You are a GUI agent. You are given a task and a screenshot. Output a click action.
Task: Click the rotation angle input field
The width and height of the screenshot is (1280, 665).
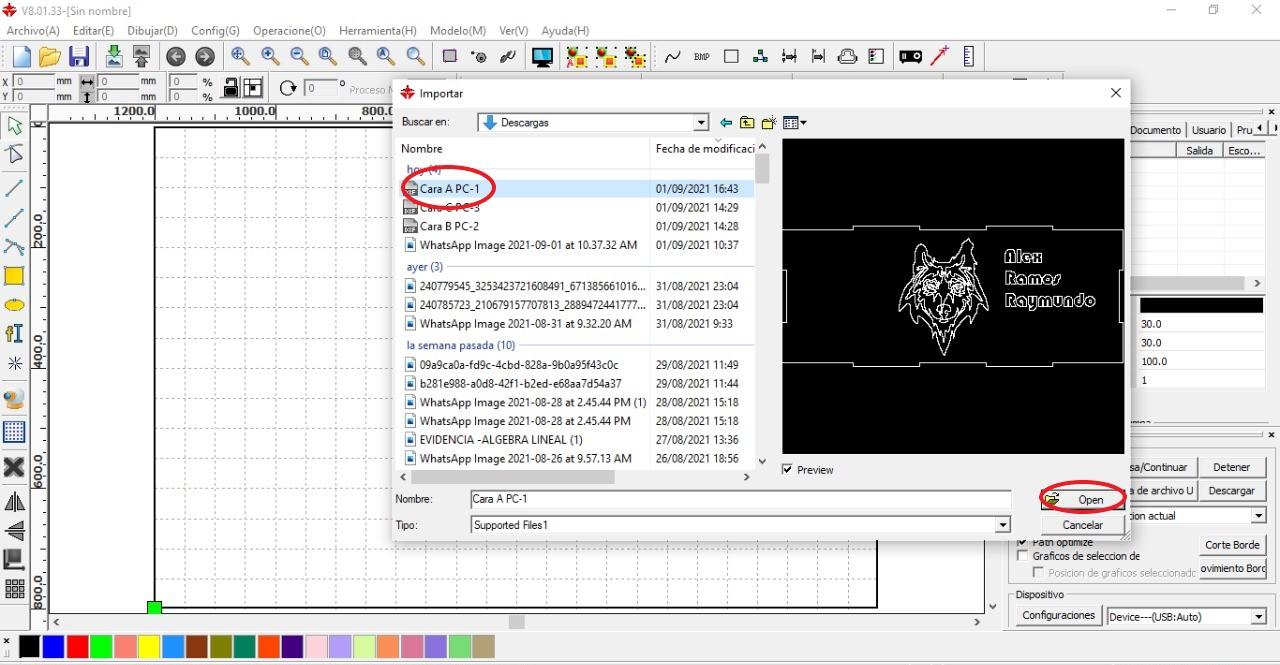point(319,88)
